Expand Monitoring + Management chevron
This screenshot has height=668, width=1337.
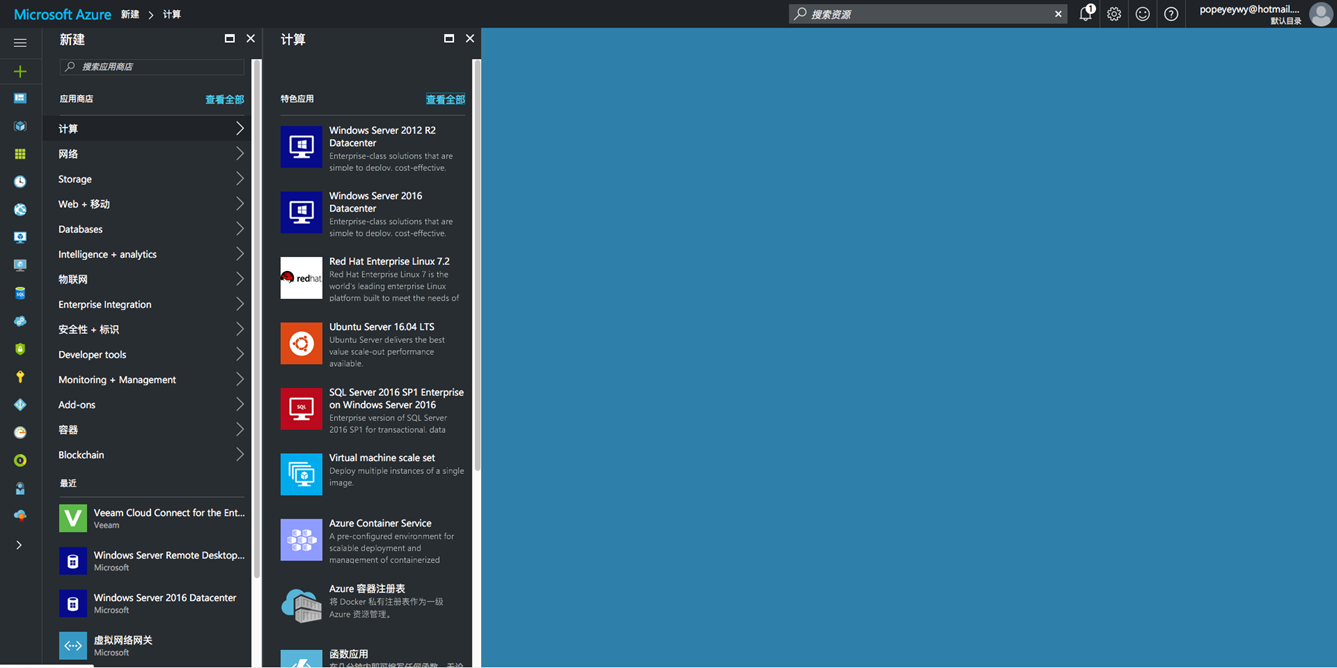tap(240, 379)
